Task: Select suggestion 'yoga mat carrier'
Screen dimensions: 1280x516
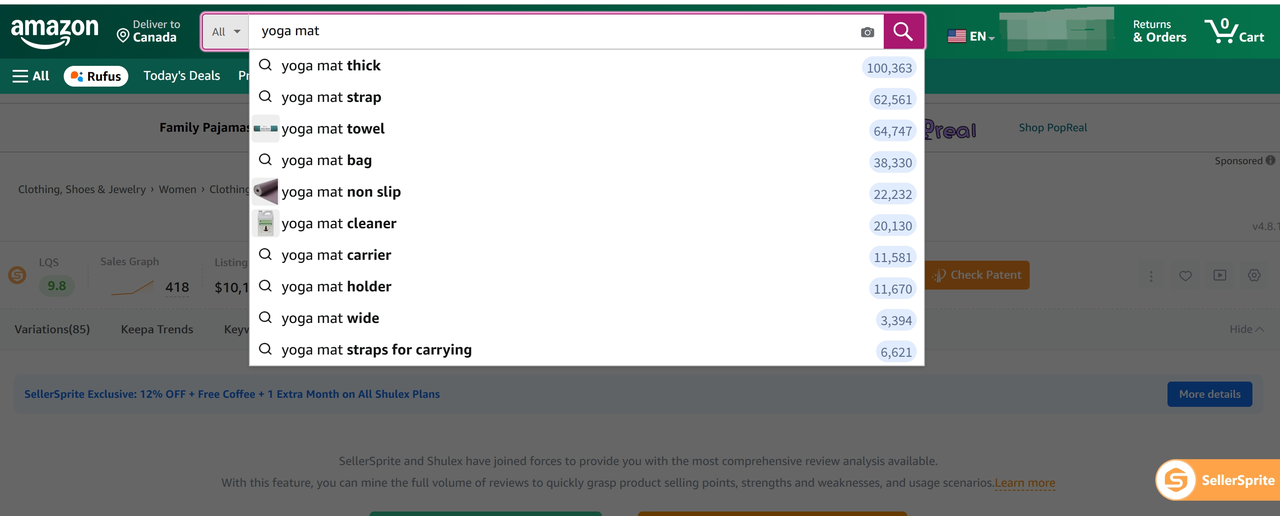Action: 586,255
